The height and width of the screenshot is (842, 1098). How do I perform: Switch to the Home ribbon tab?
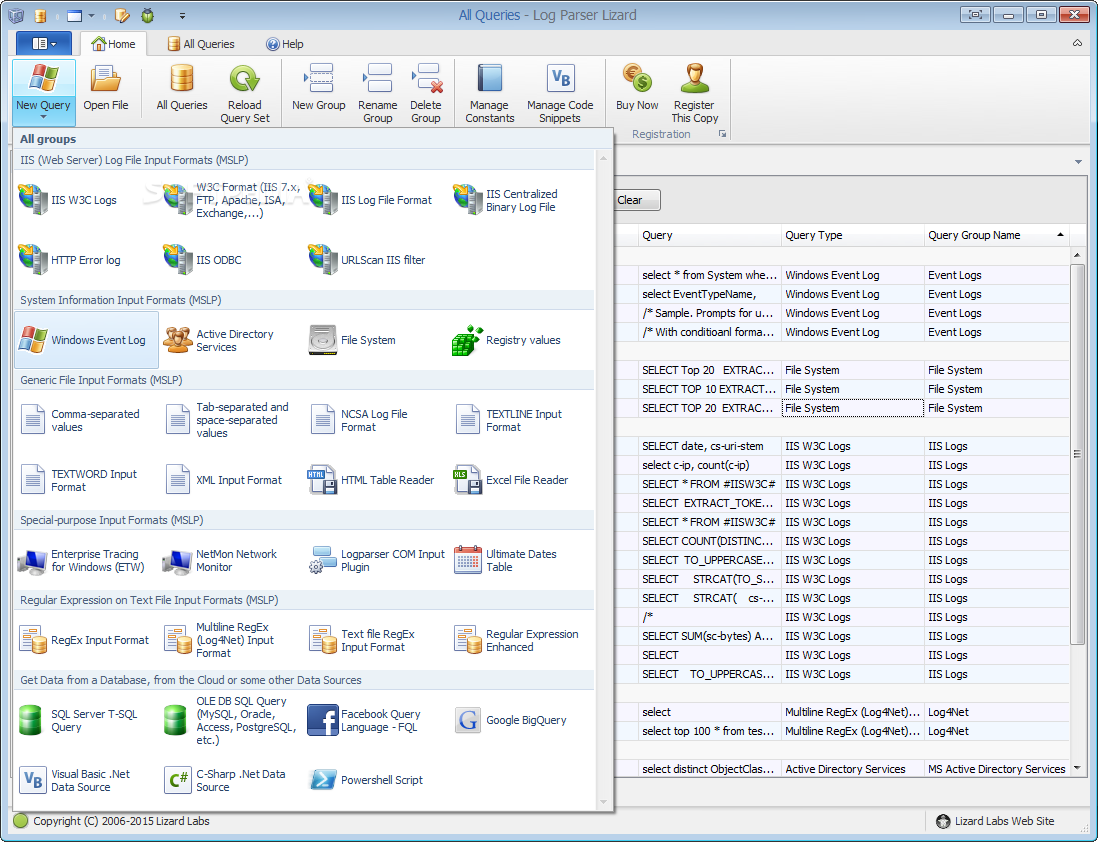113,43
